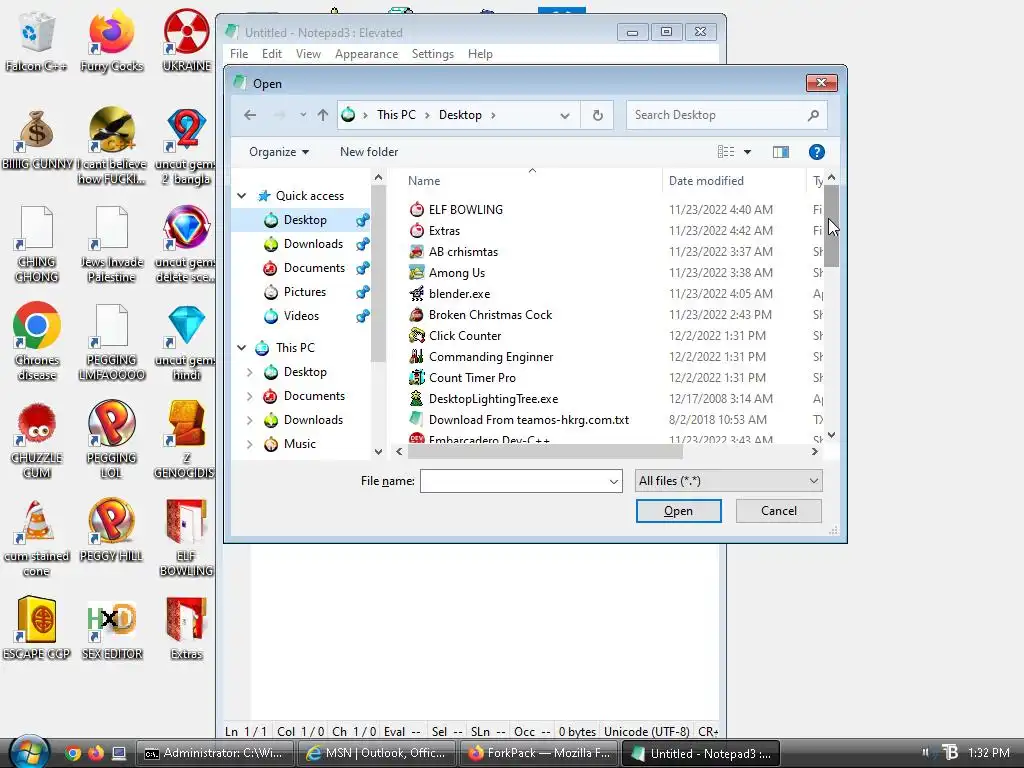
Task: Open the Help question mark button
Action: [x=816, y=152]
